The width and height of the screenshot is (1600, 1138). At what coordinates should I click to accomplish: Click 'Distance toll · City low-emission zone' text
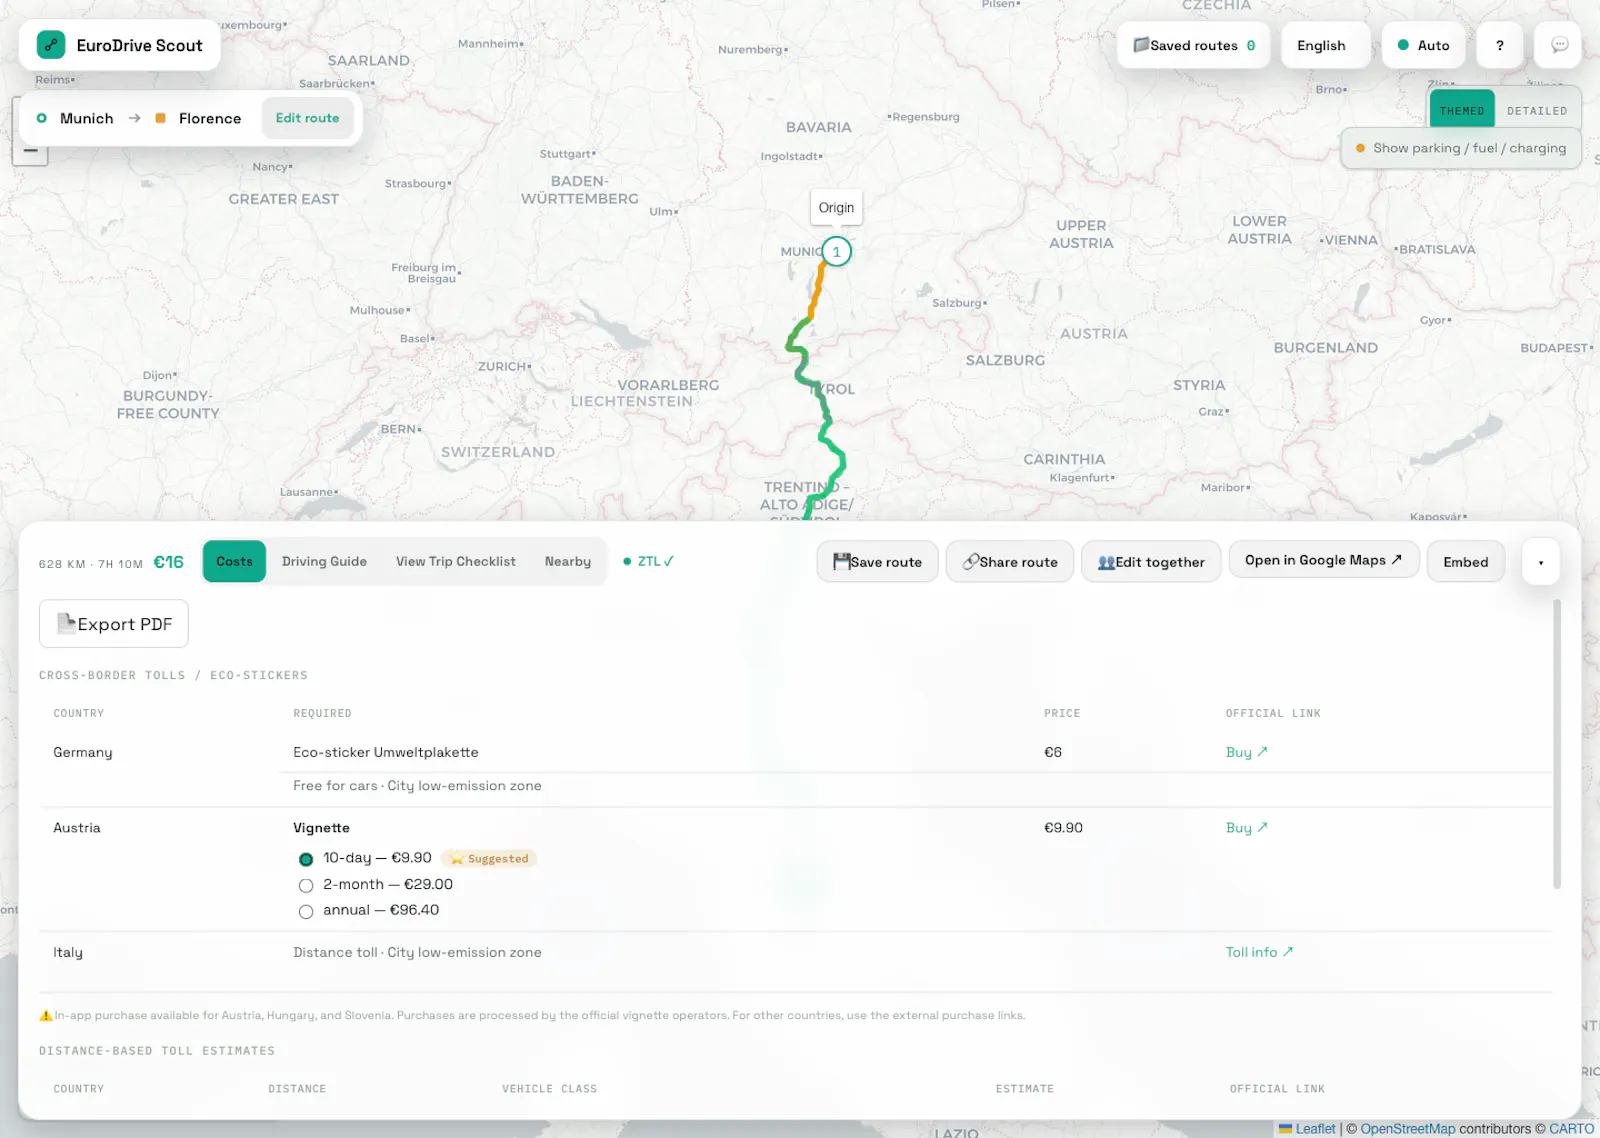pyautogui.click(x=417, y=952)
